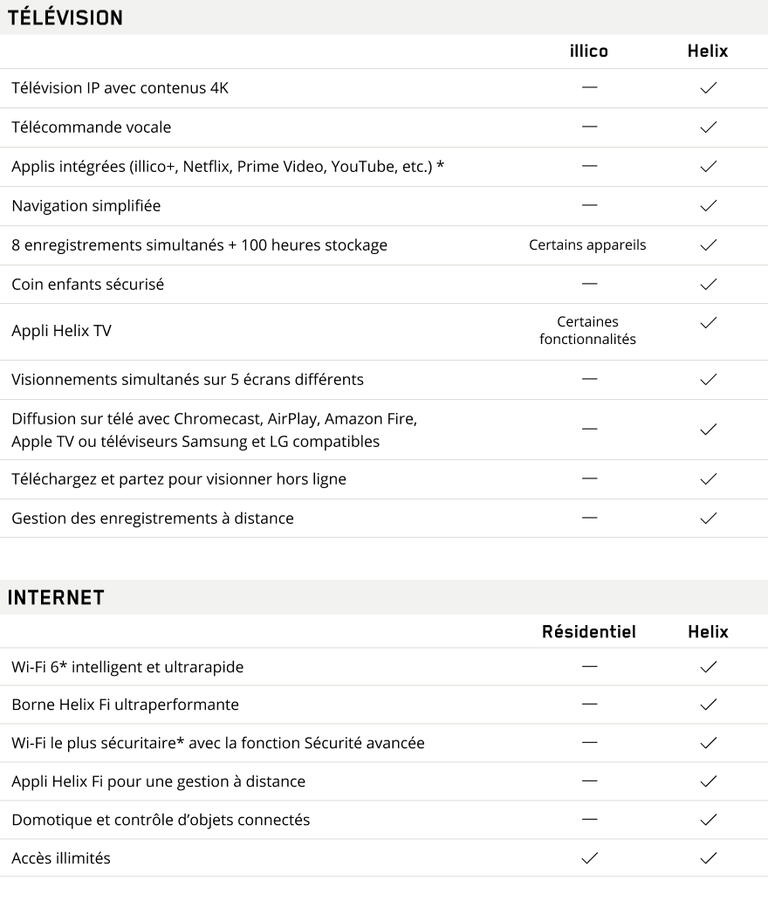Screen dimensions: 768x908
Task: Click Résidentiel dash for Wi-Fi 6 row
Action: 589,666
